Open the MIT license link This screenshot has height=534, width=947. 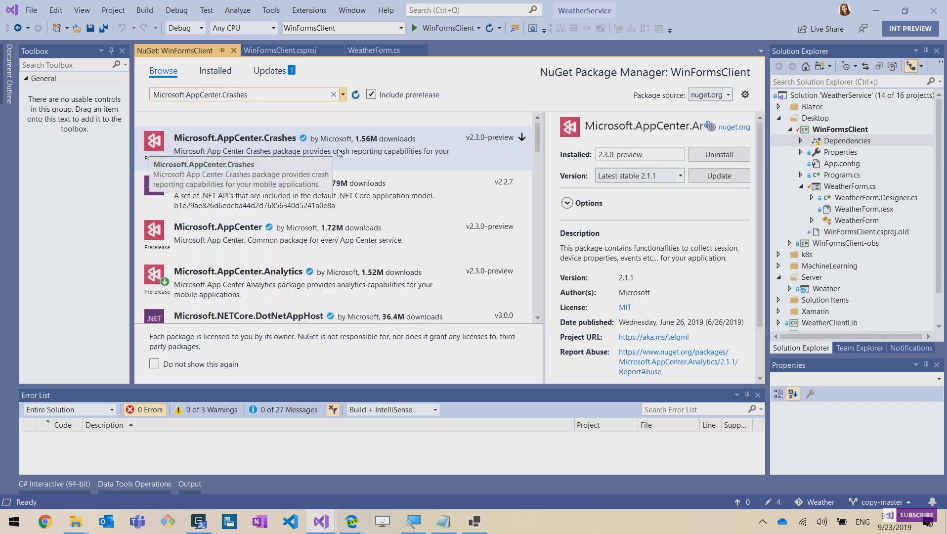pyautogui.click(x=624, y=307)
